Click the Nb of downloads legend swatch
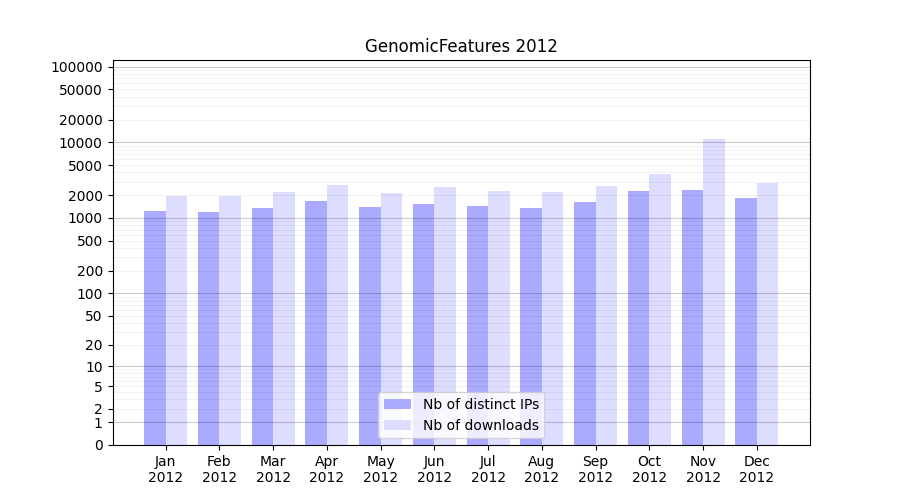Viewport: 900px width, 500px height. point(398,425)
